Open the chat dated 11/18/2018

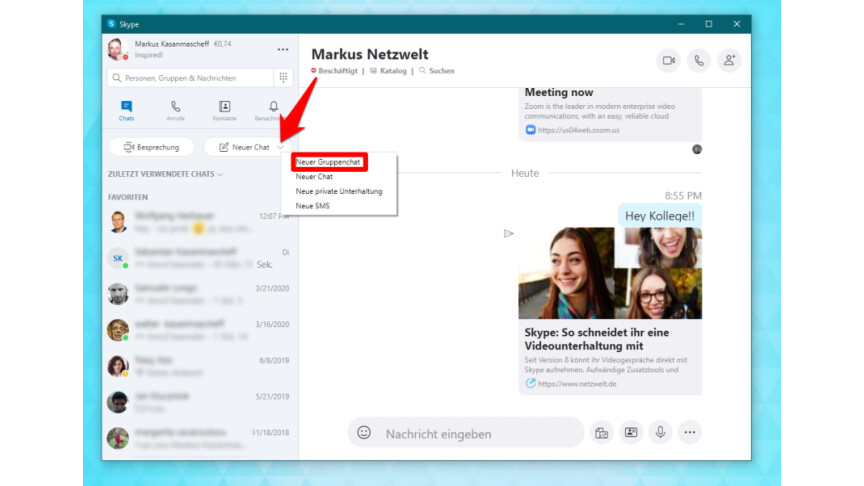[198, 438]
